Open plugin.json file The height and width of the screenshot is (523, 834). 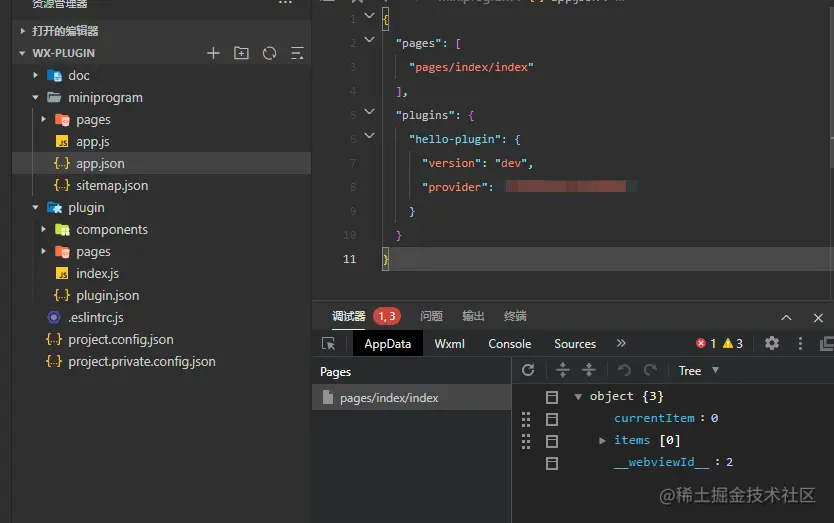107,295
